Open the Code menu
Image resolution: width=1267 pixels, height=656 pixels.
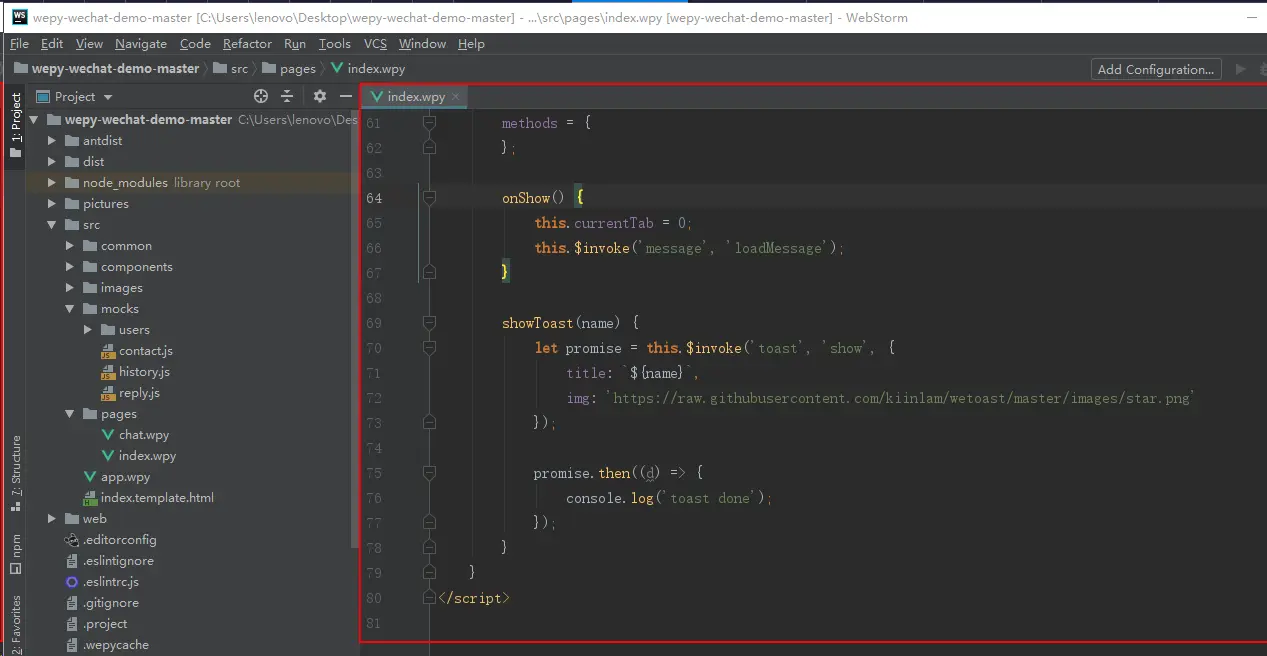click(x=195, y=43)
